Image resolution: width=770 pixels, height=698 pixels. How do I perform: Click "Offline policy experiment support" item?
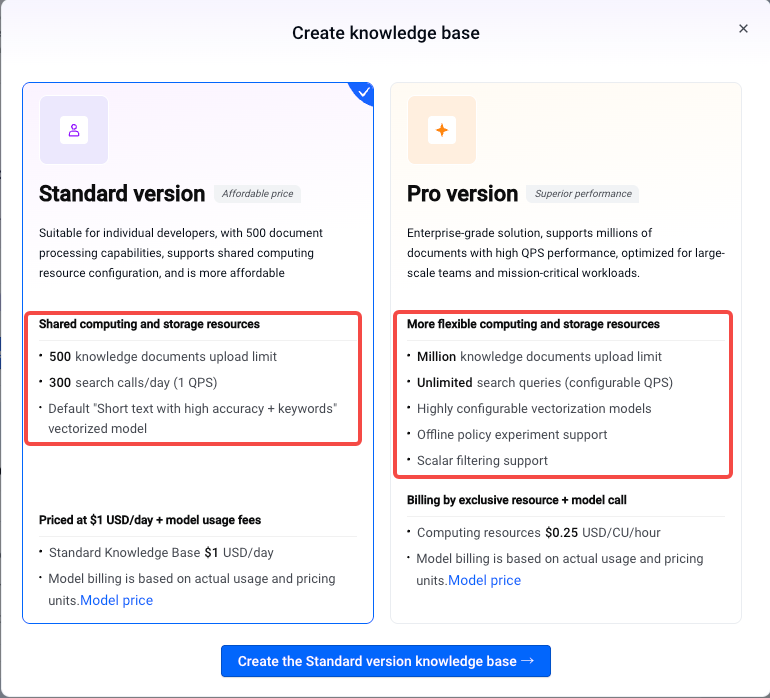pyautogui.click(x=512, y=434)
